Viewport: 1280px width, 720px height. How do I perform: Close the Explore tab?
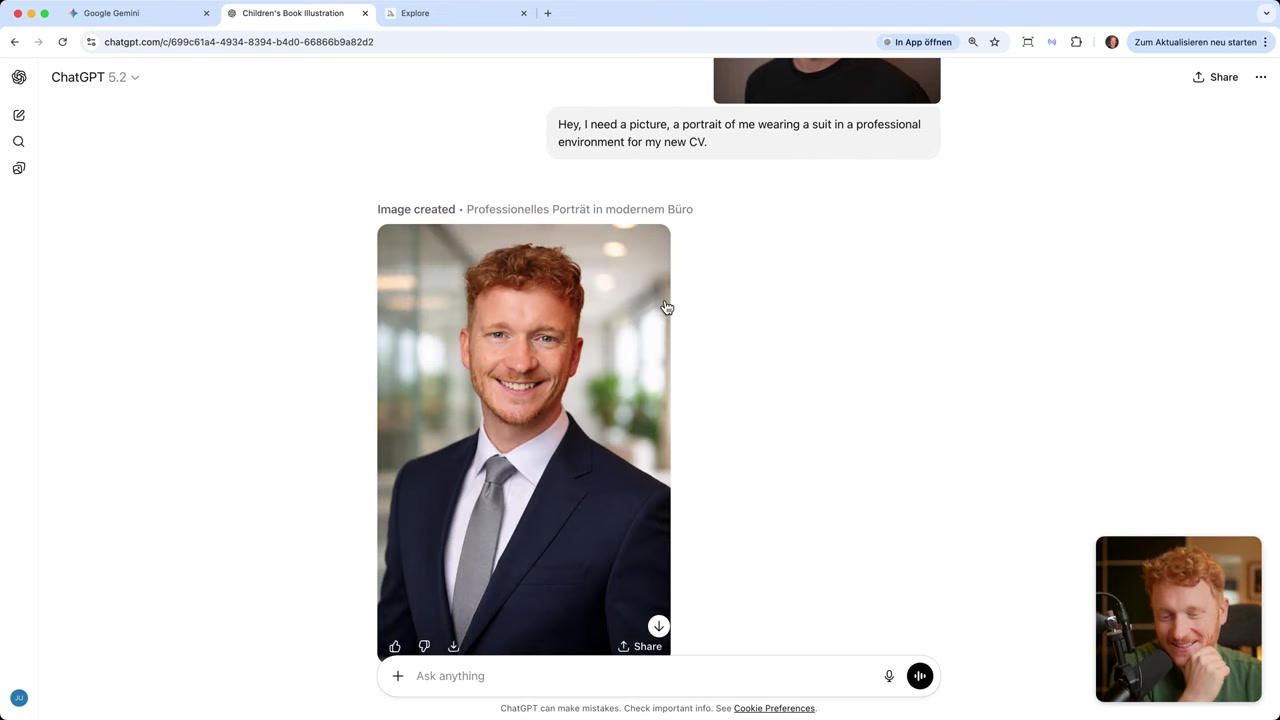[524, 13]
